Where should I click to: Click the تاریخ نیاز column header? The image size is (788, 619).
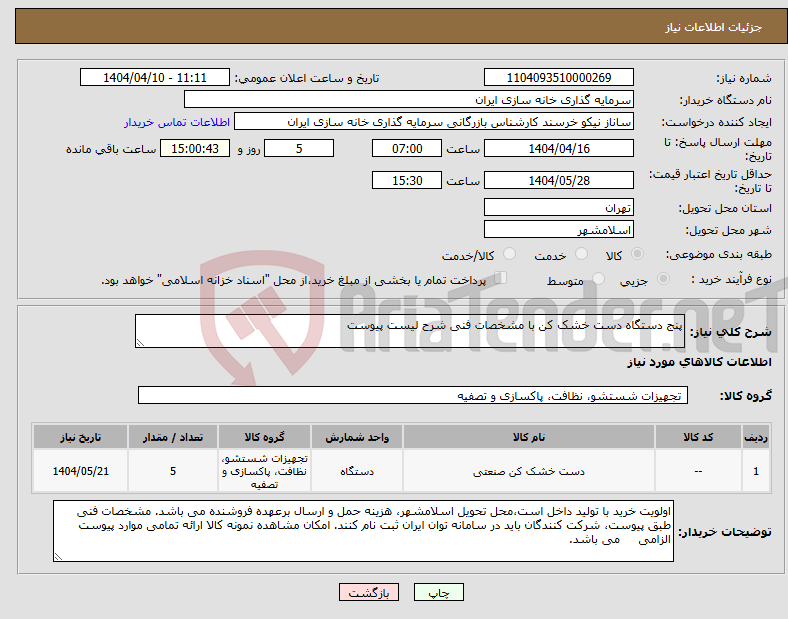click(x=80, y=437)
